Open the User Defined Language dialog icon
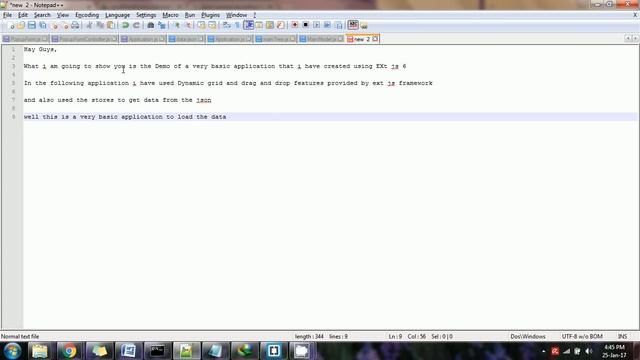Viewport: 640px width, 360px height. click(259, 25)
